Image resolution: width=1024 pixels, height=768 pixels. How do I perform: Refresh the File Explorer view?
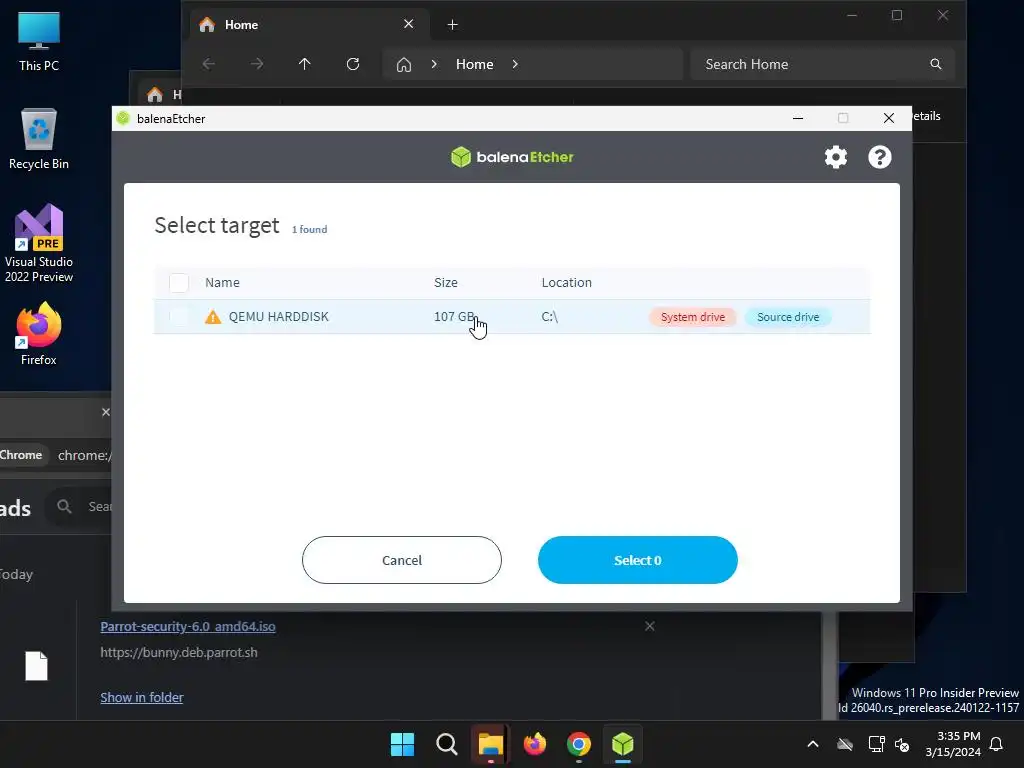tap(353, 64)
